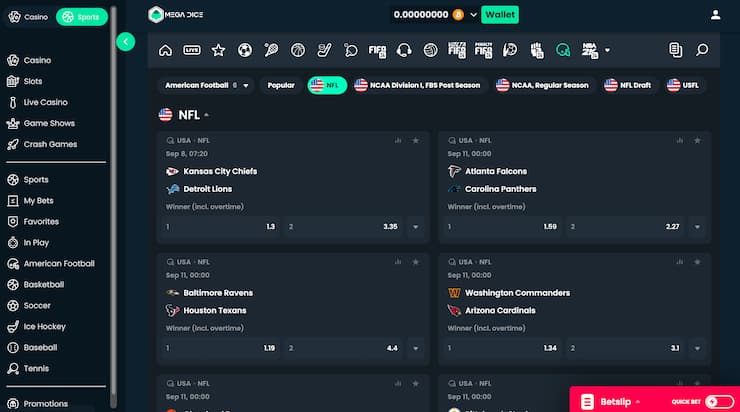The image size is (740, 412).
Task: Open Slots in the sidebar
Action: point(25,81)
